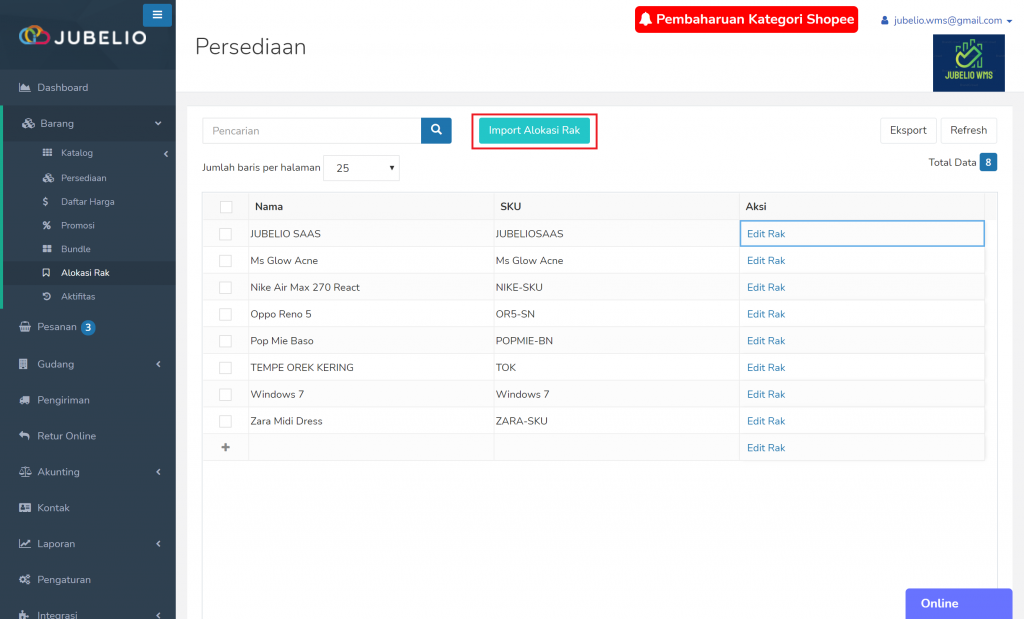Click the Pengaturan gears icon

pyautogui.click(x=25, y=579)
